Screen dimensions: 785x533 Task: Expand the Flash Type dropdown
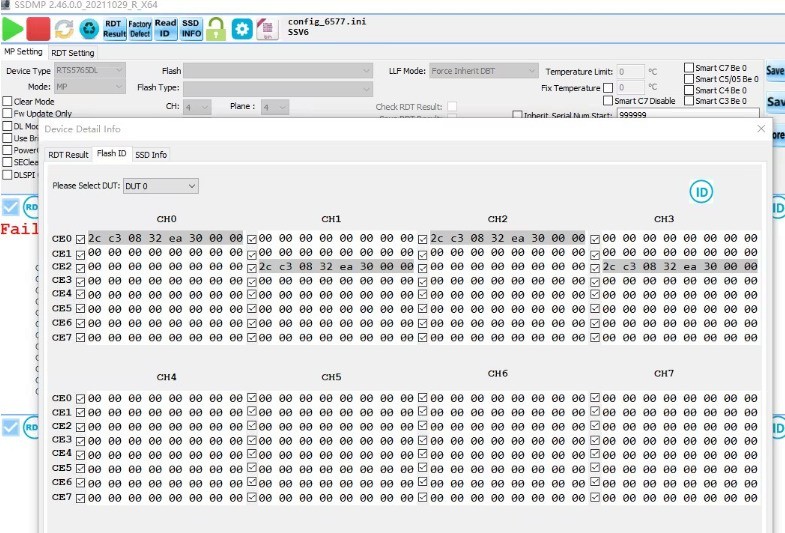click(278, 89)
